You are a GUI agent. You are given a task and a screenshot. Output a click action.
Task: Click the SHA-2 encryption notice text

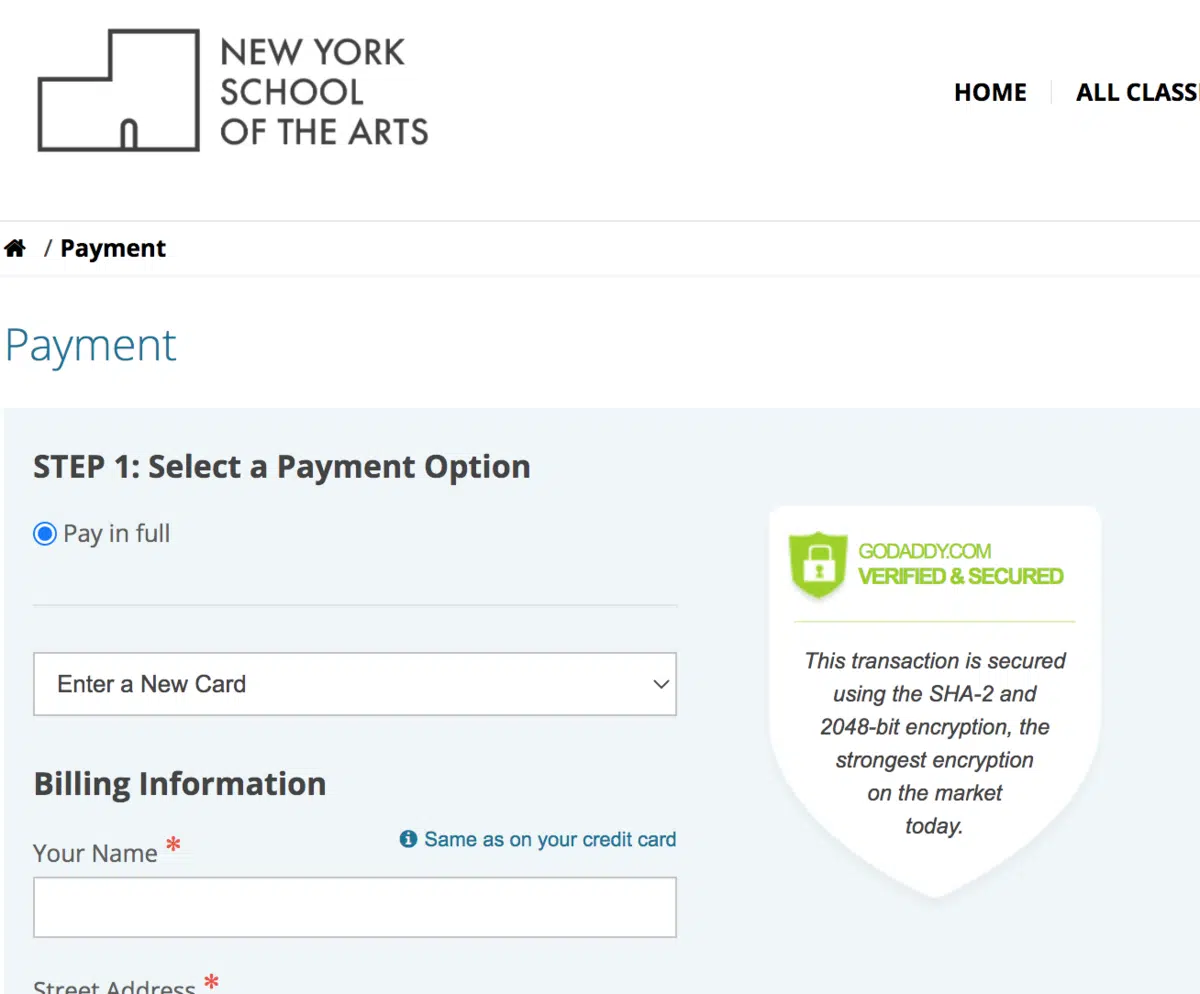coord(934,743)
